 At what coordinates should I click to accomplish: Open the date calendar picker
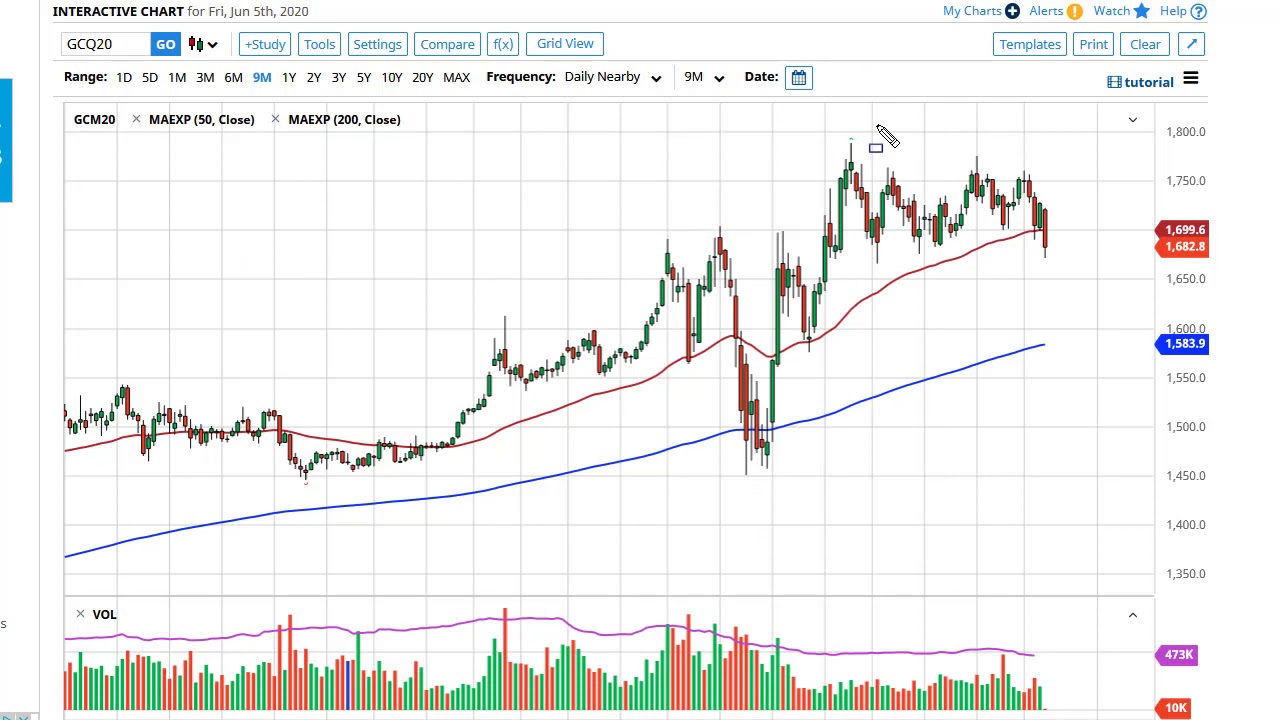(798, 77)
